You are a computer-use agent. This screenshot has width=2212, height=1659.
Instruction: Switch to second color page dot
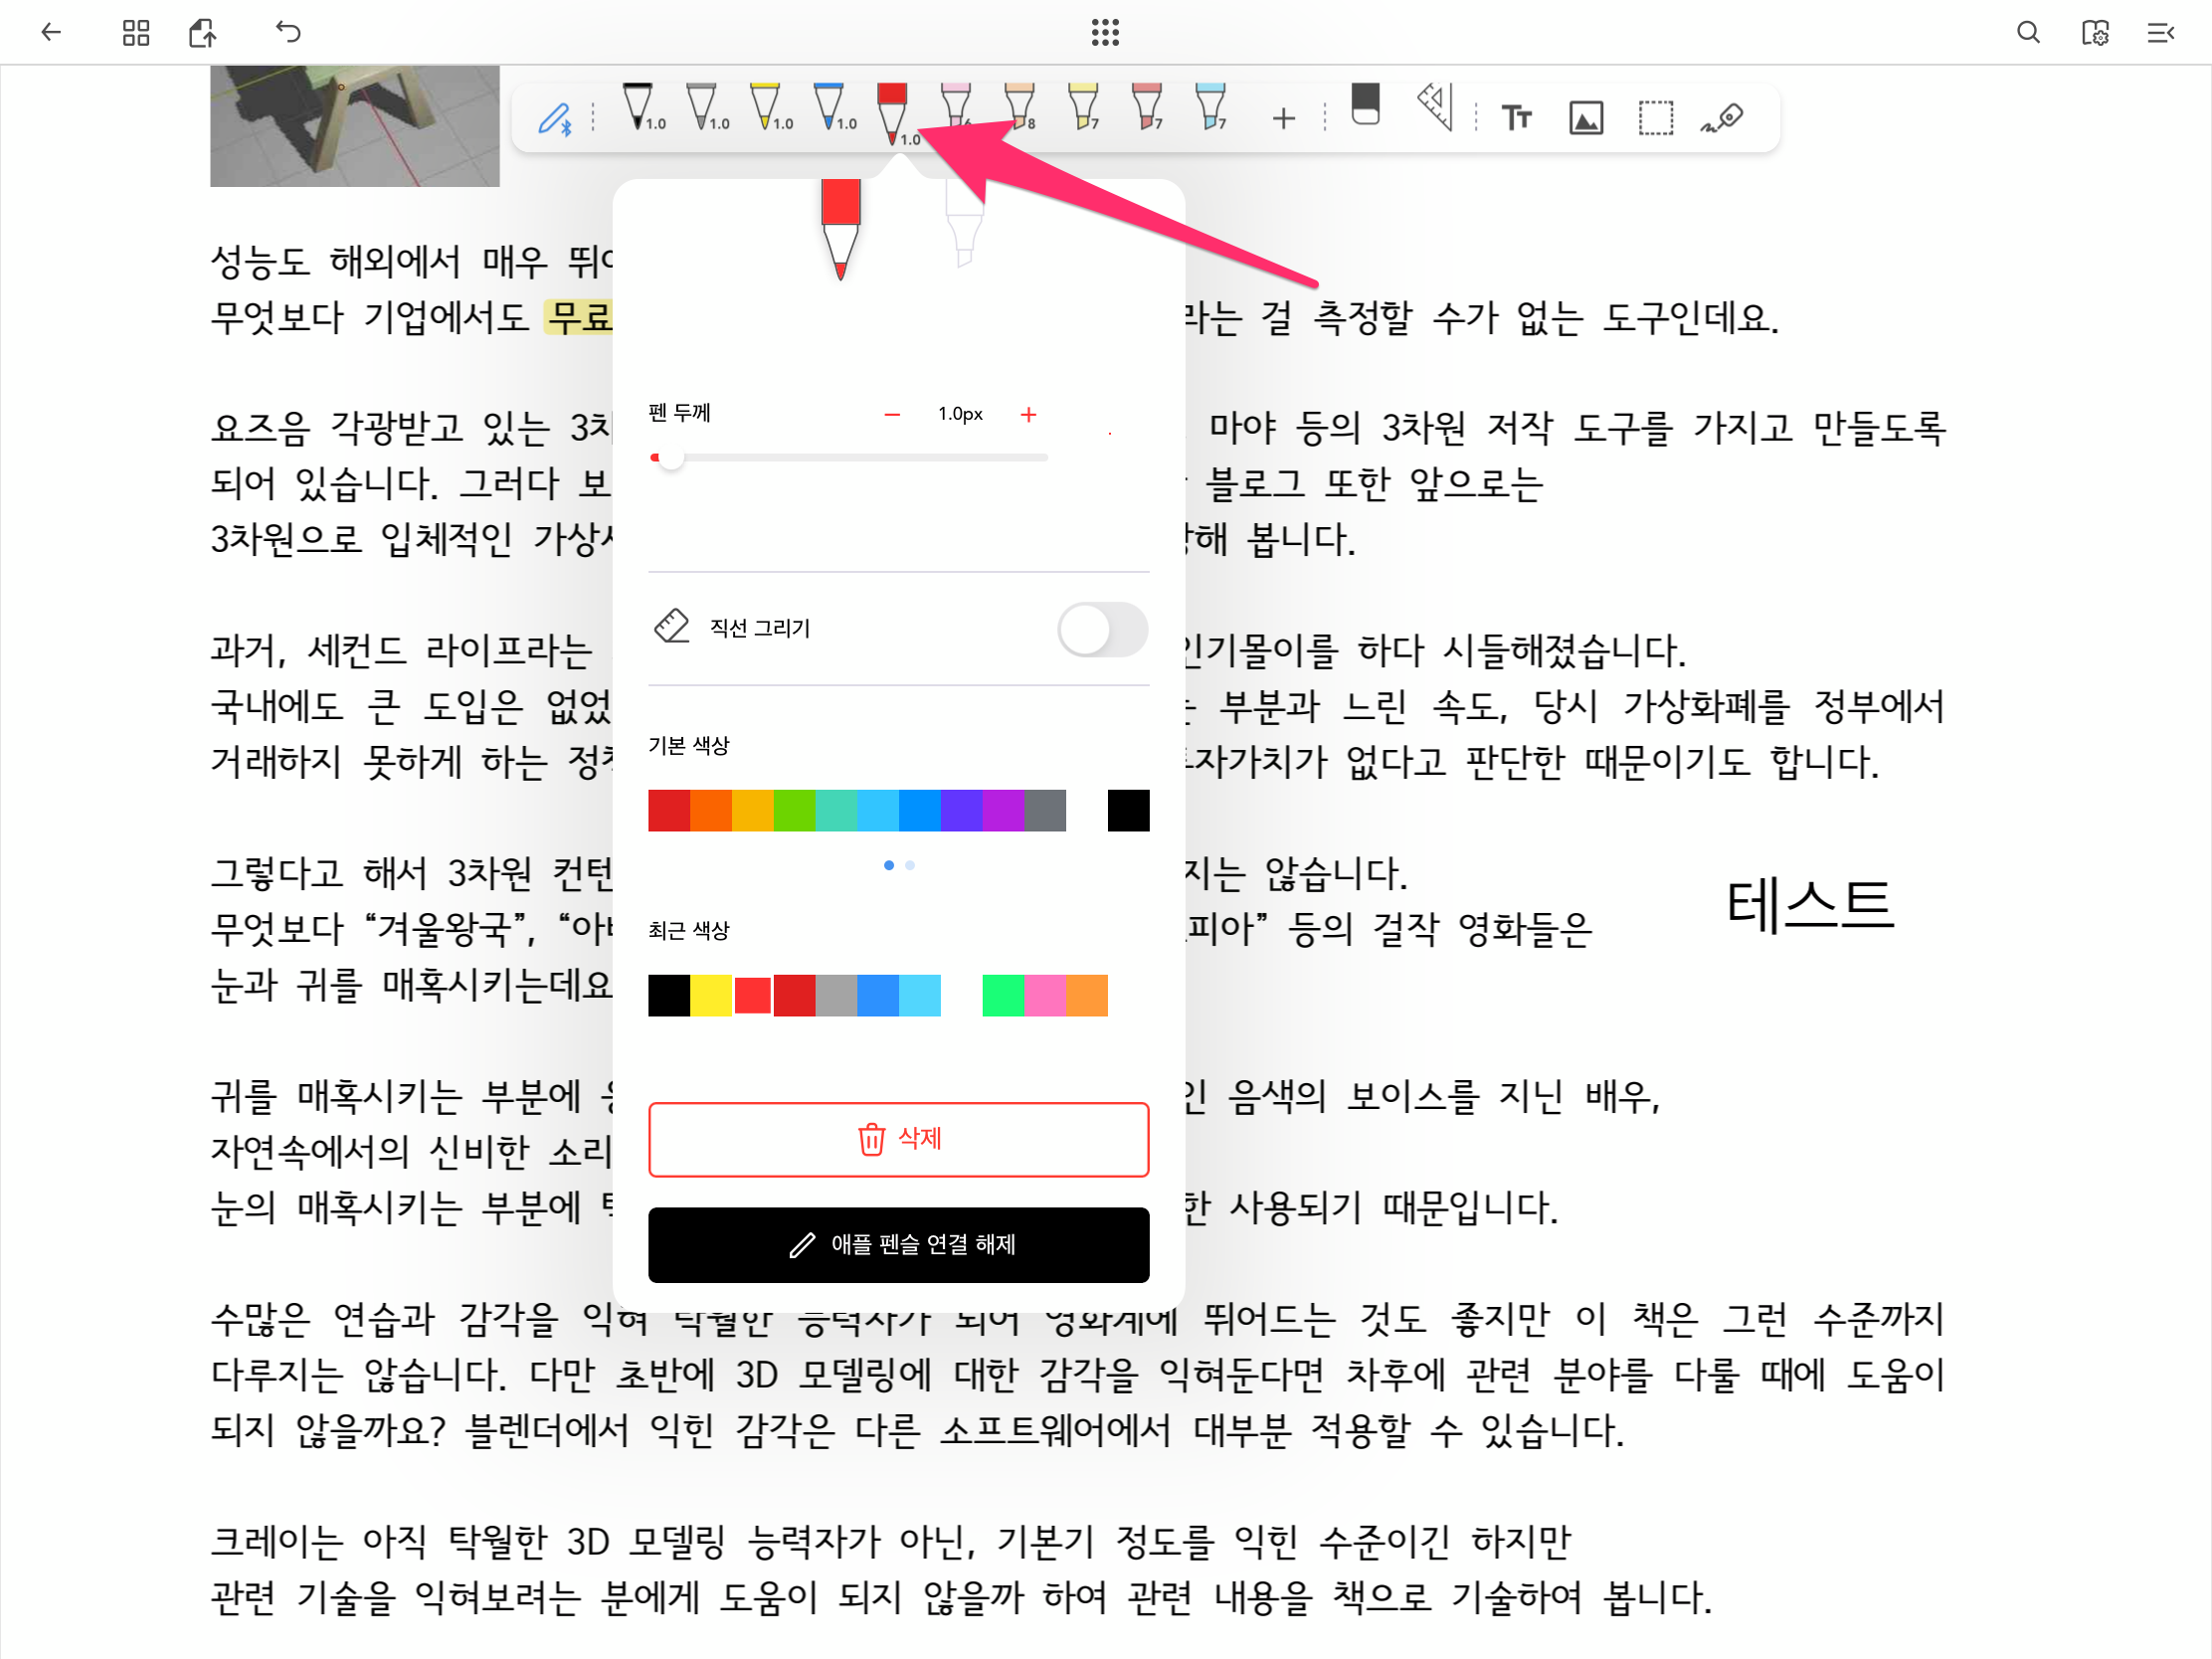[910, 866]
